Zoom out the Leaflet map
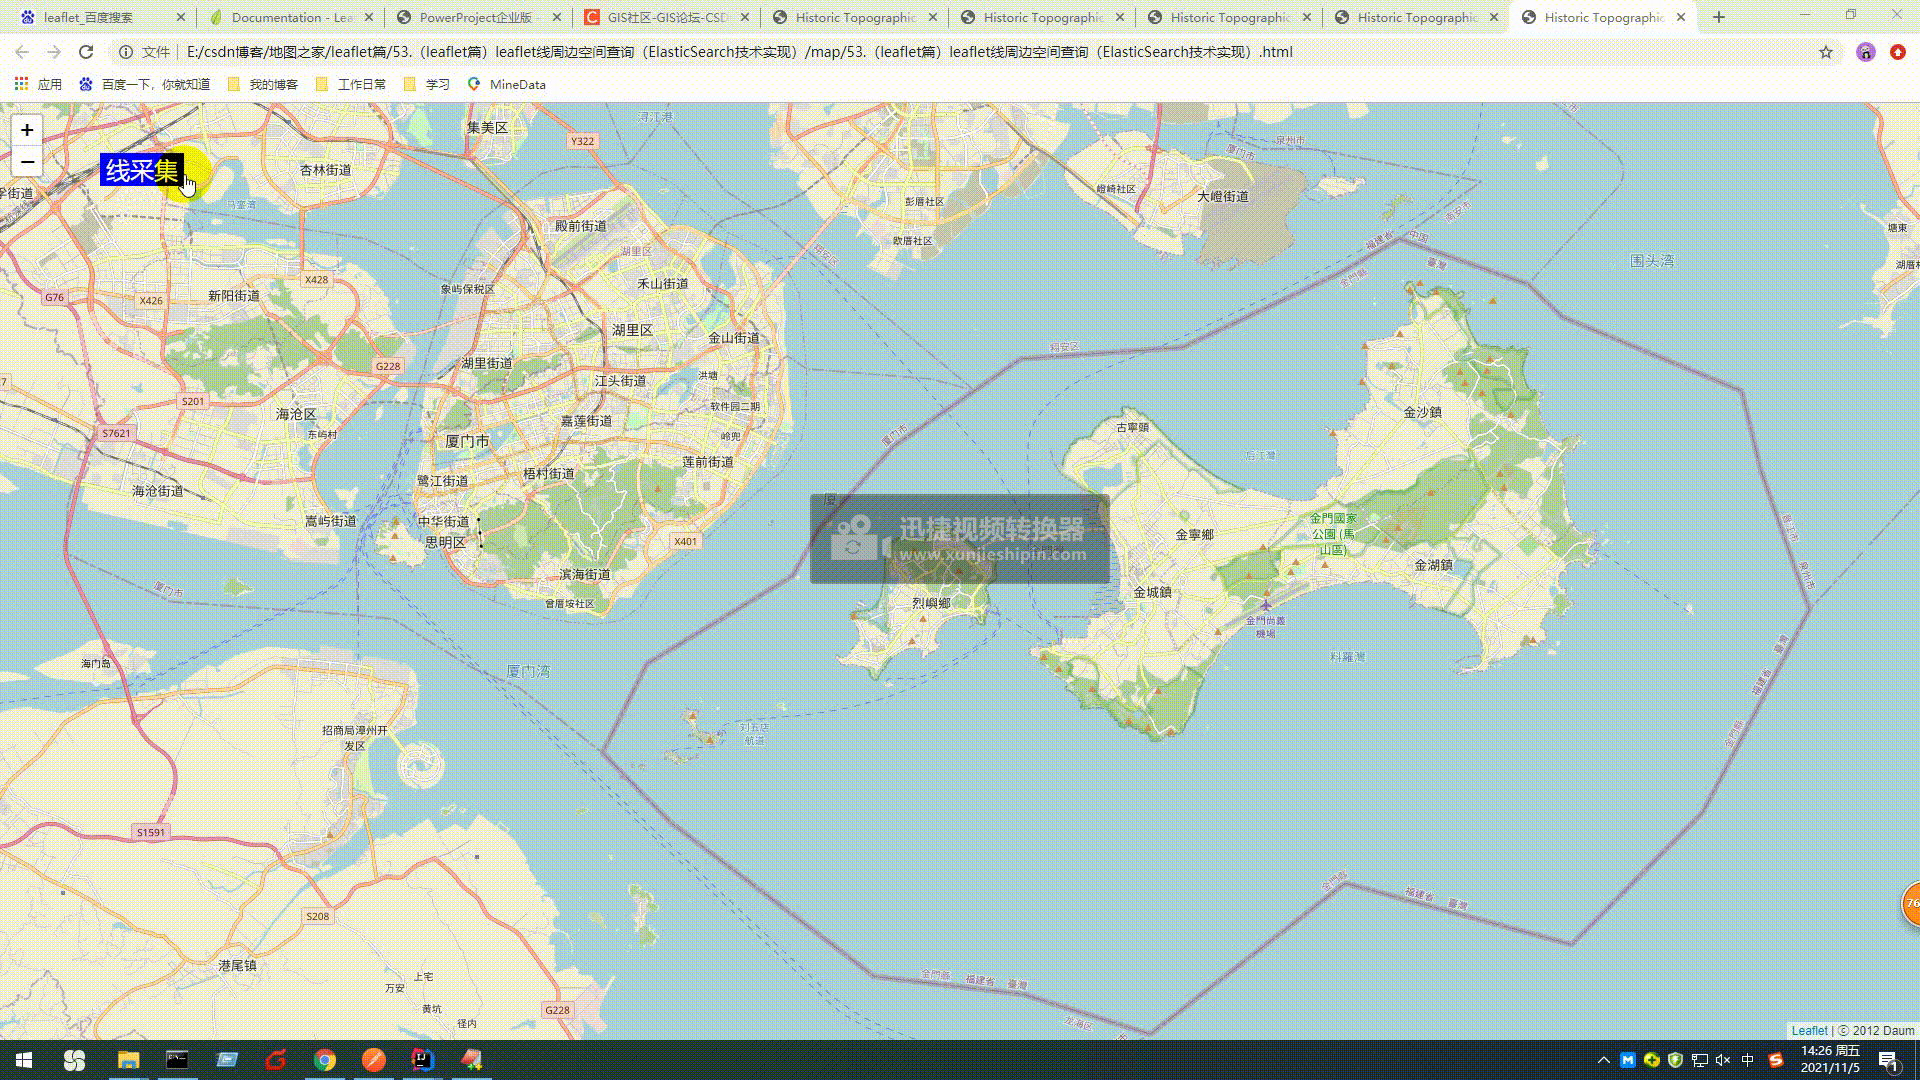The height and width of the screenshot is (1080, 1920). click(27, 162)
